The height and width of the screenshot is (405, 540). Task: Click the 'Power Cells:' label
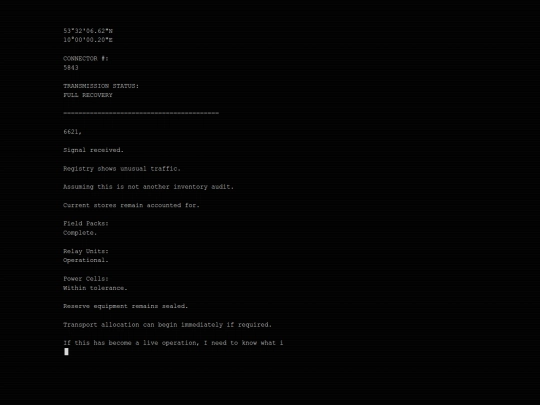click(x=86, y=279)
